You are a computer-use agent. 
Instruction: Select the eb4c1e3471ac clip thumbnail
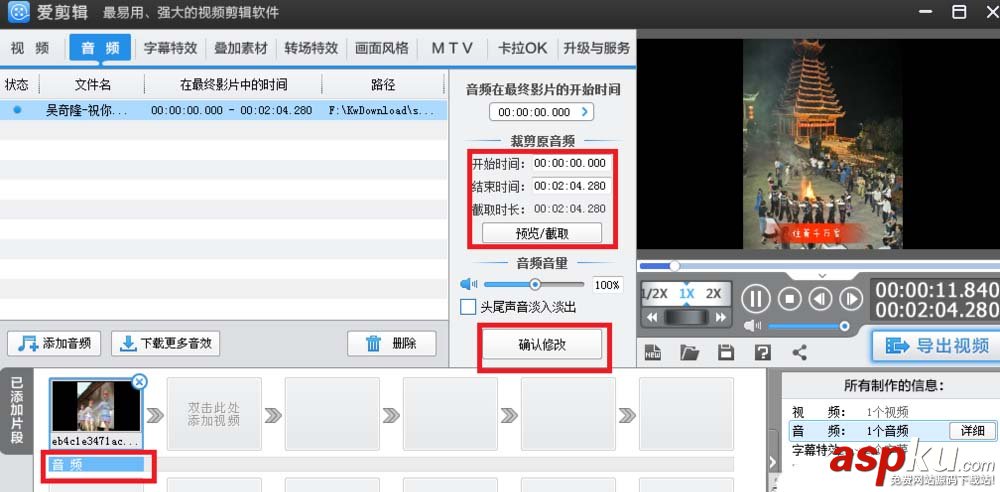click(x=96, y=412)
